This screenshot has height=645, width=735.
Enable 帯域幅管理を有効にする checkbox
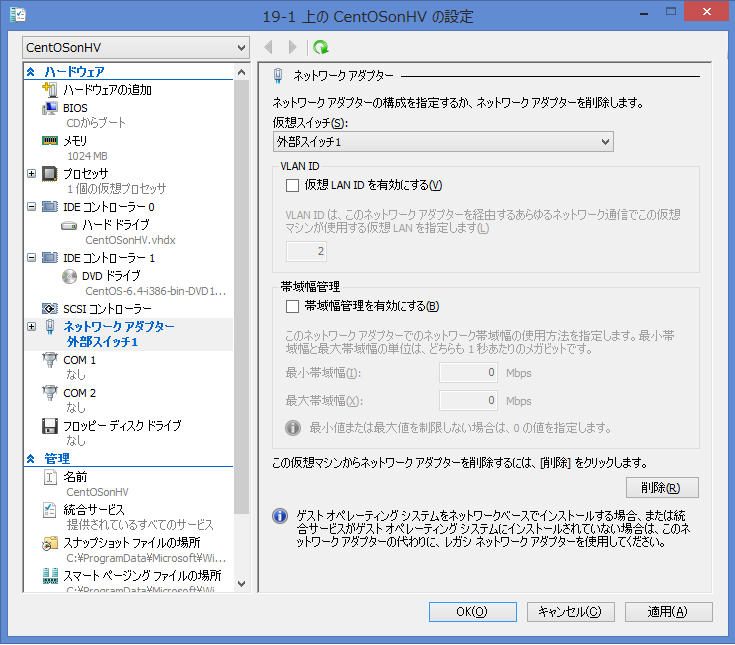click(x=292, y=307)
